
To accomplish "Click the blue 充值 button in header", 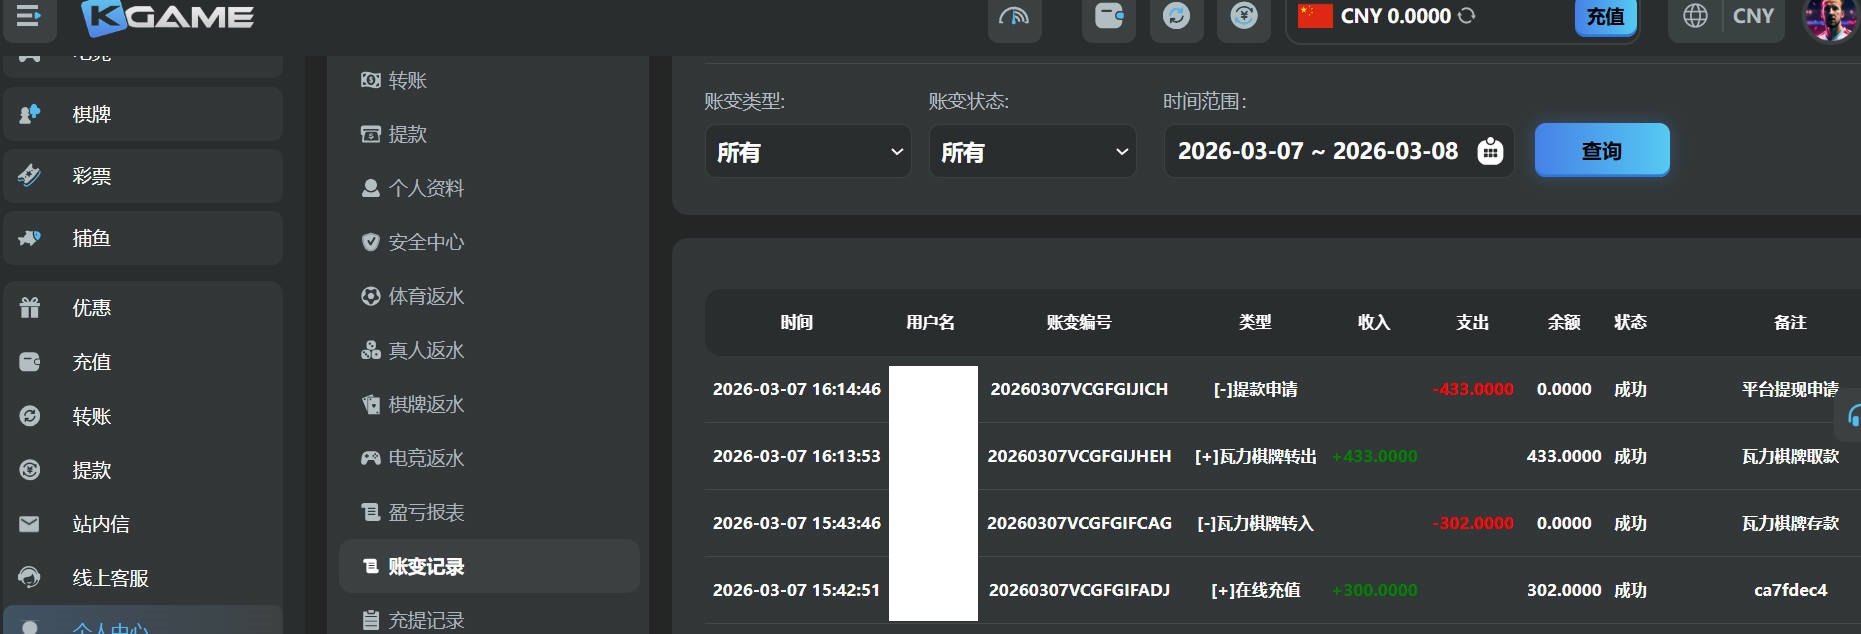I will coord(1605,17).
